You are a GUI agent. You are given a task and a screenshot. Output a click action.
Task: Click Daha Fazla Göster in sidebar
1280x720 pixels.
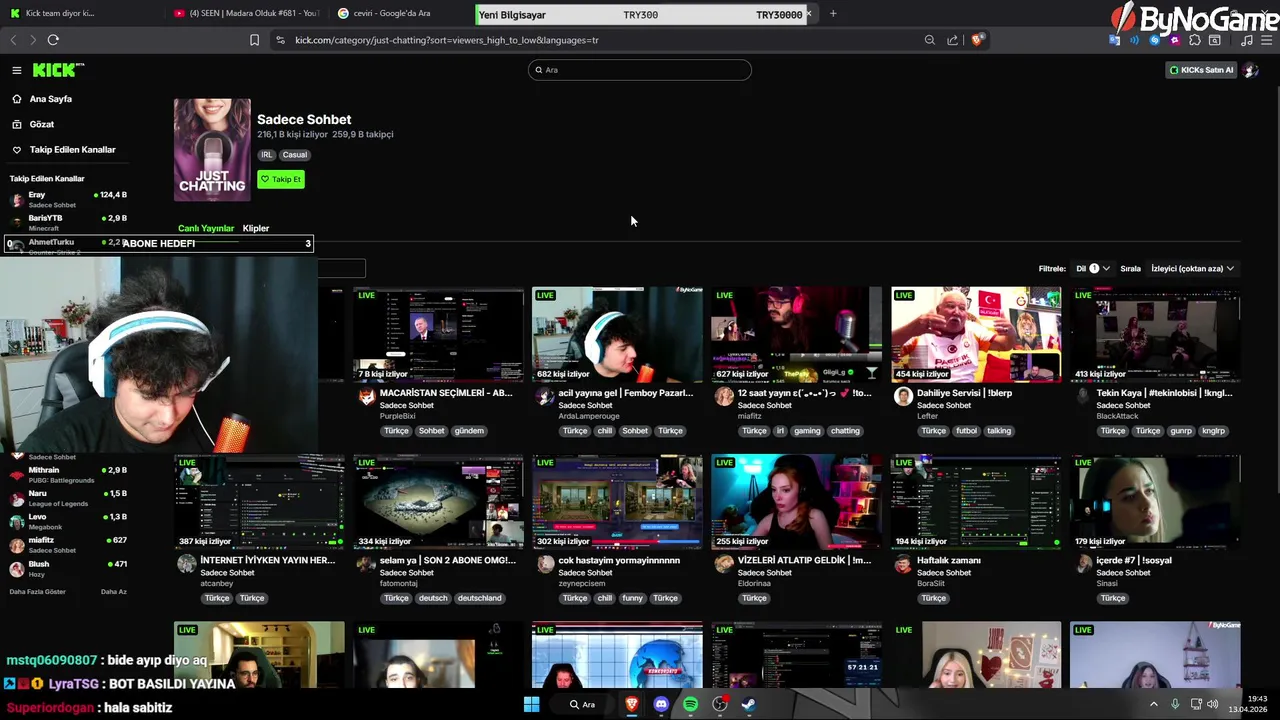click(37, 591)
